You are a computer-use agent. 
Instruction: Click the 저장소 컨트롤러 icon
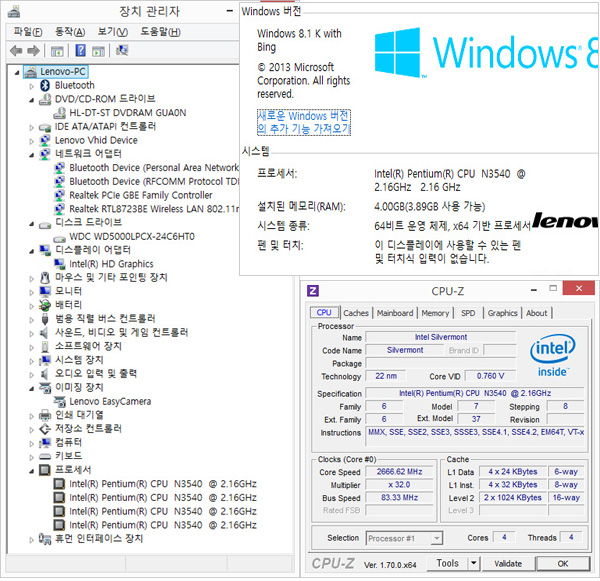[45, 429]
